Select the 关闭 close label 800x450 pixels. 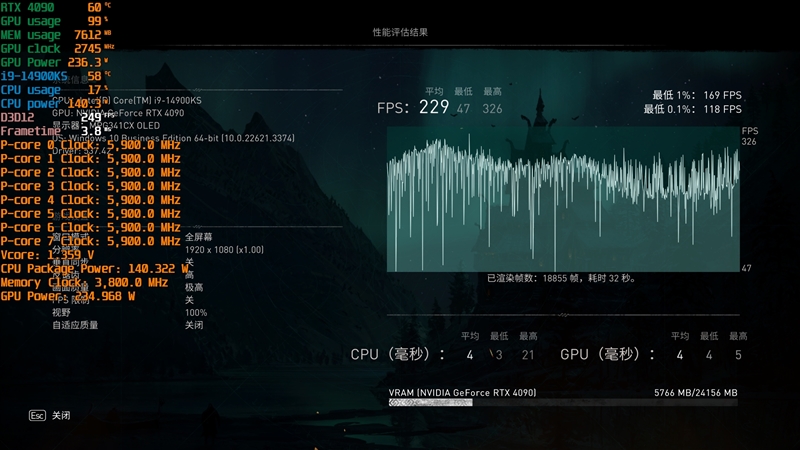tap(61, 416)
